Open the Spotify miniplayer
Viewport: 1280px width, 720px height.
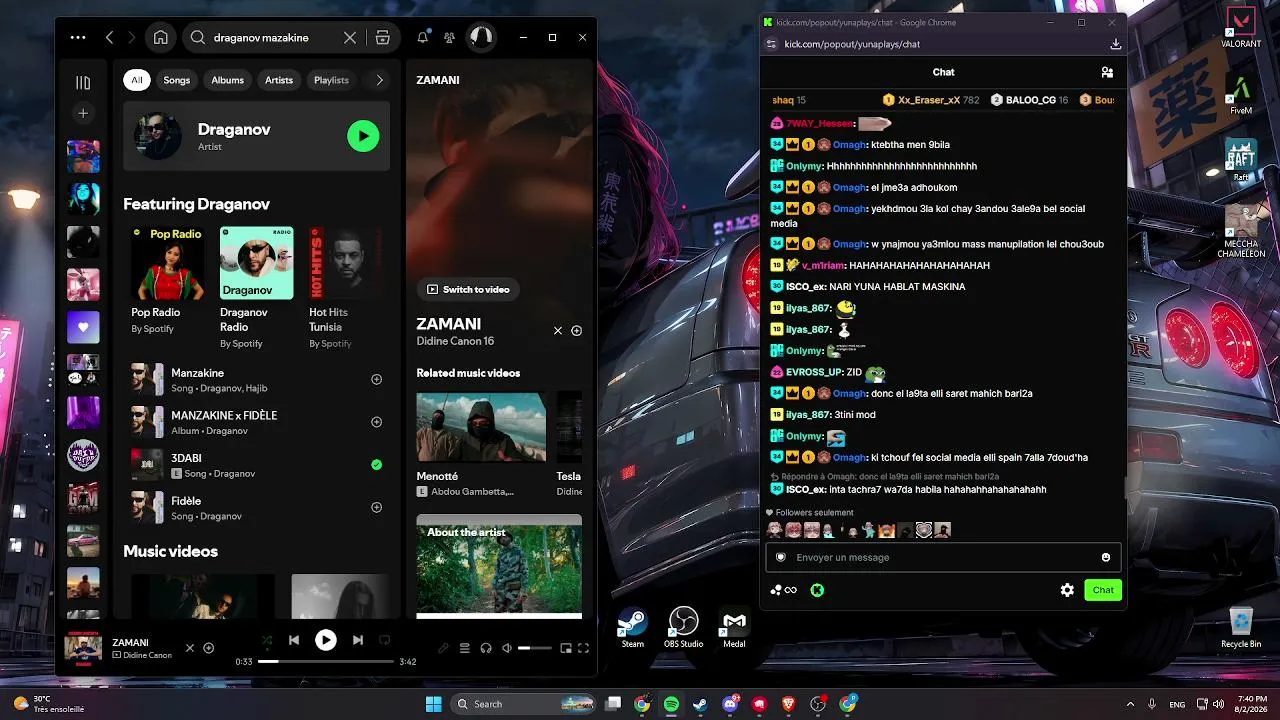(565, 648)
